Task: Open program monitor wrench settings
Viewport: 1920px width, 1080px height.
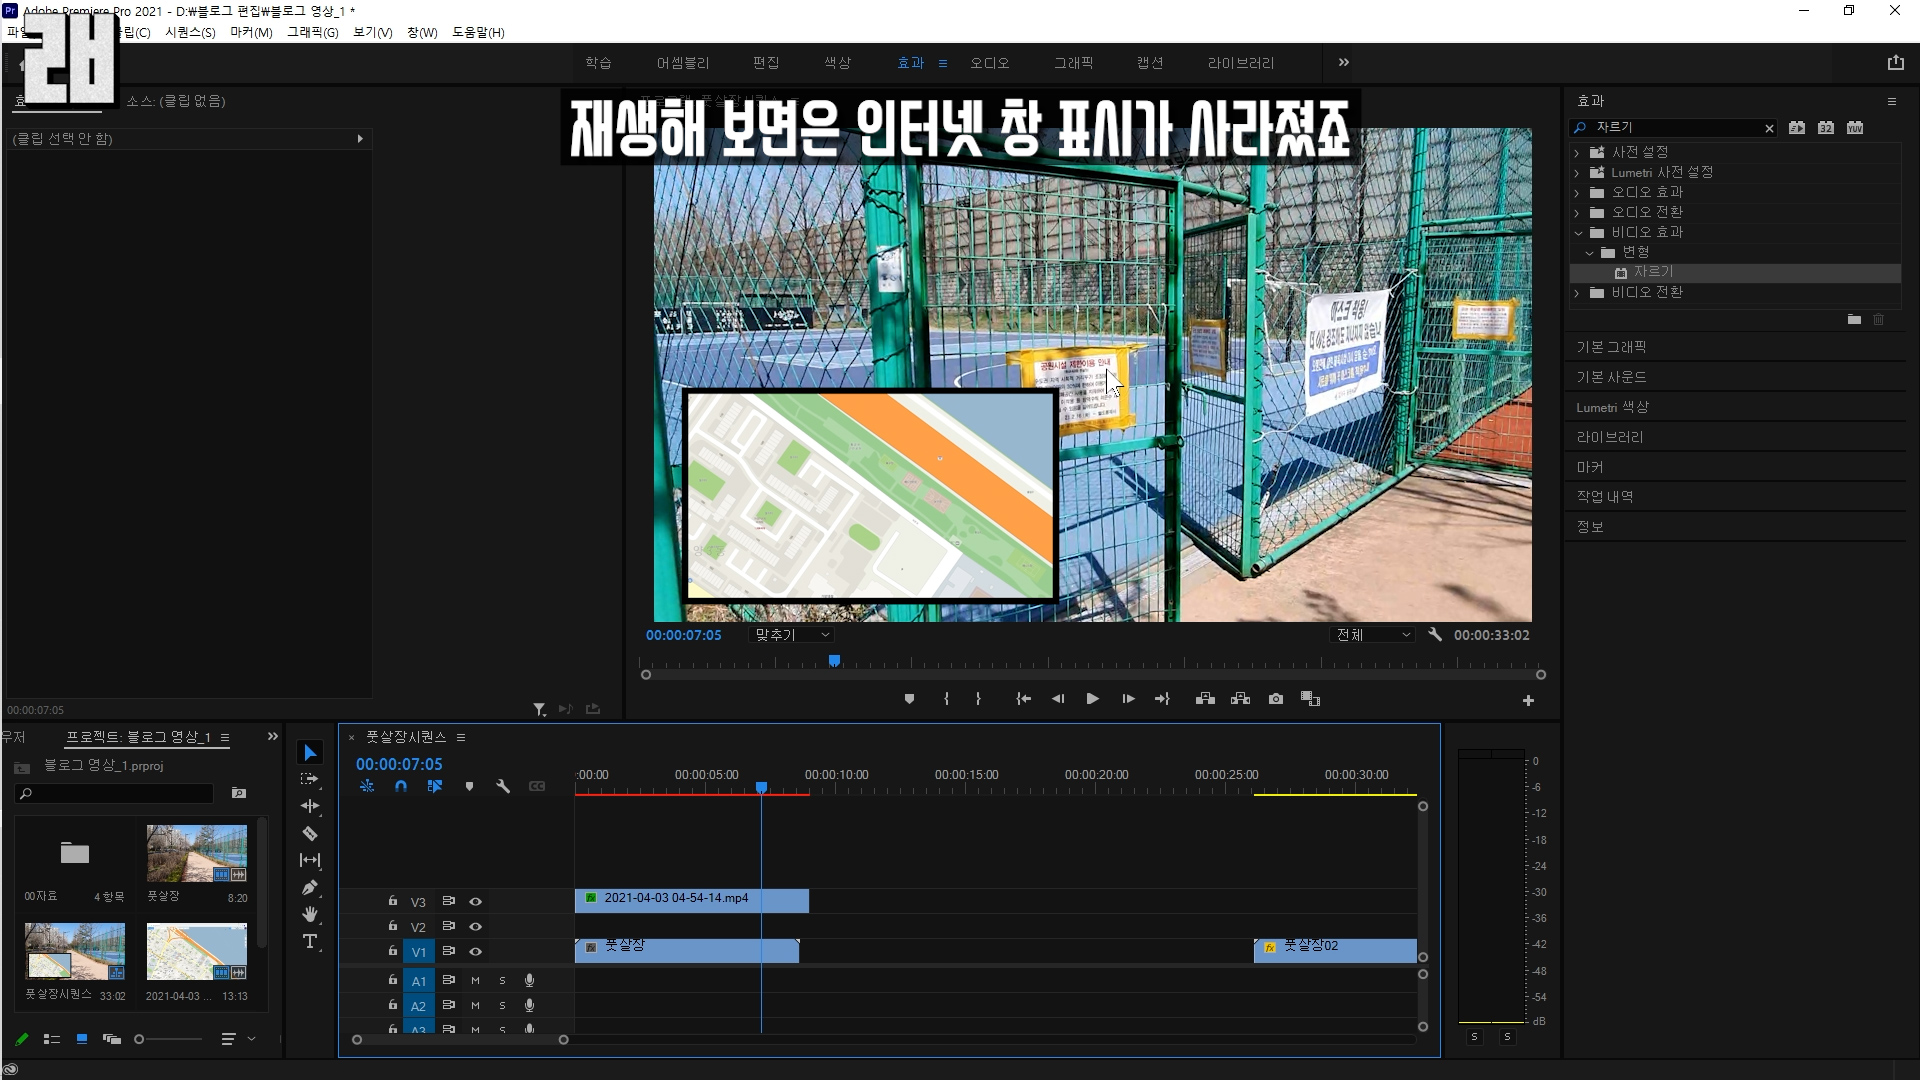Action: click(x=1435, y=635)
